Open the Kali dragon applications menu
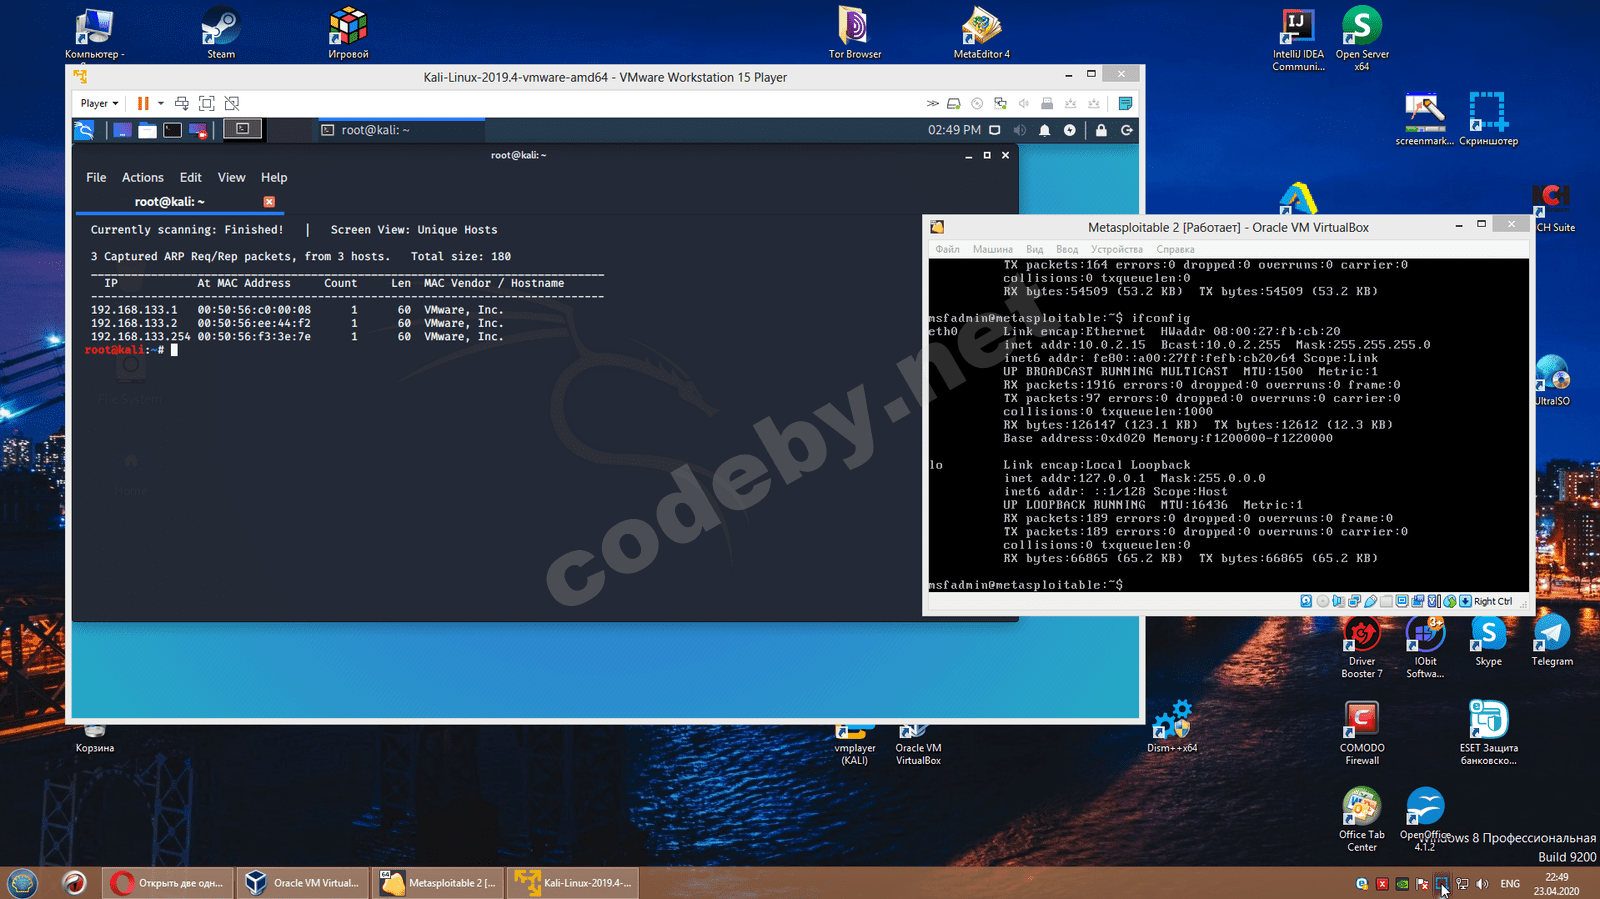 (85, 130)
